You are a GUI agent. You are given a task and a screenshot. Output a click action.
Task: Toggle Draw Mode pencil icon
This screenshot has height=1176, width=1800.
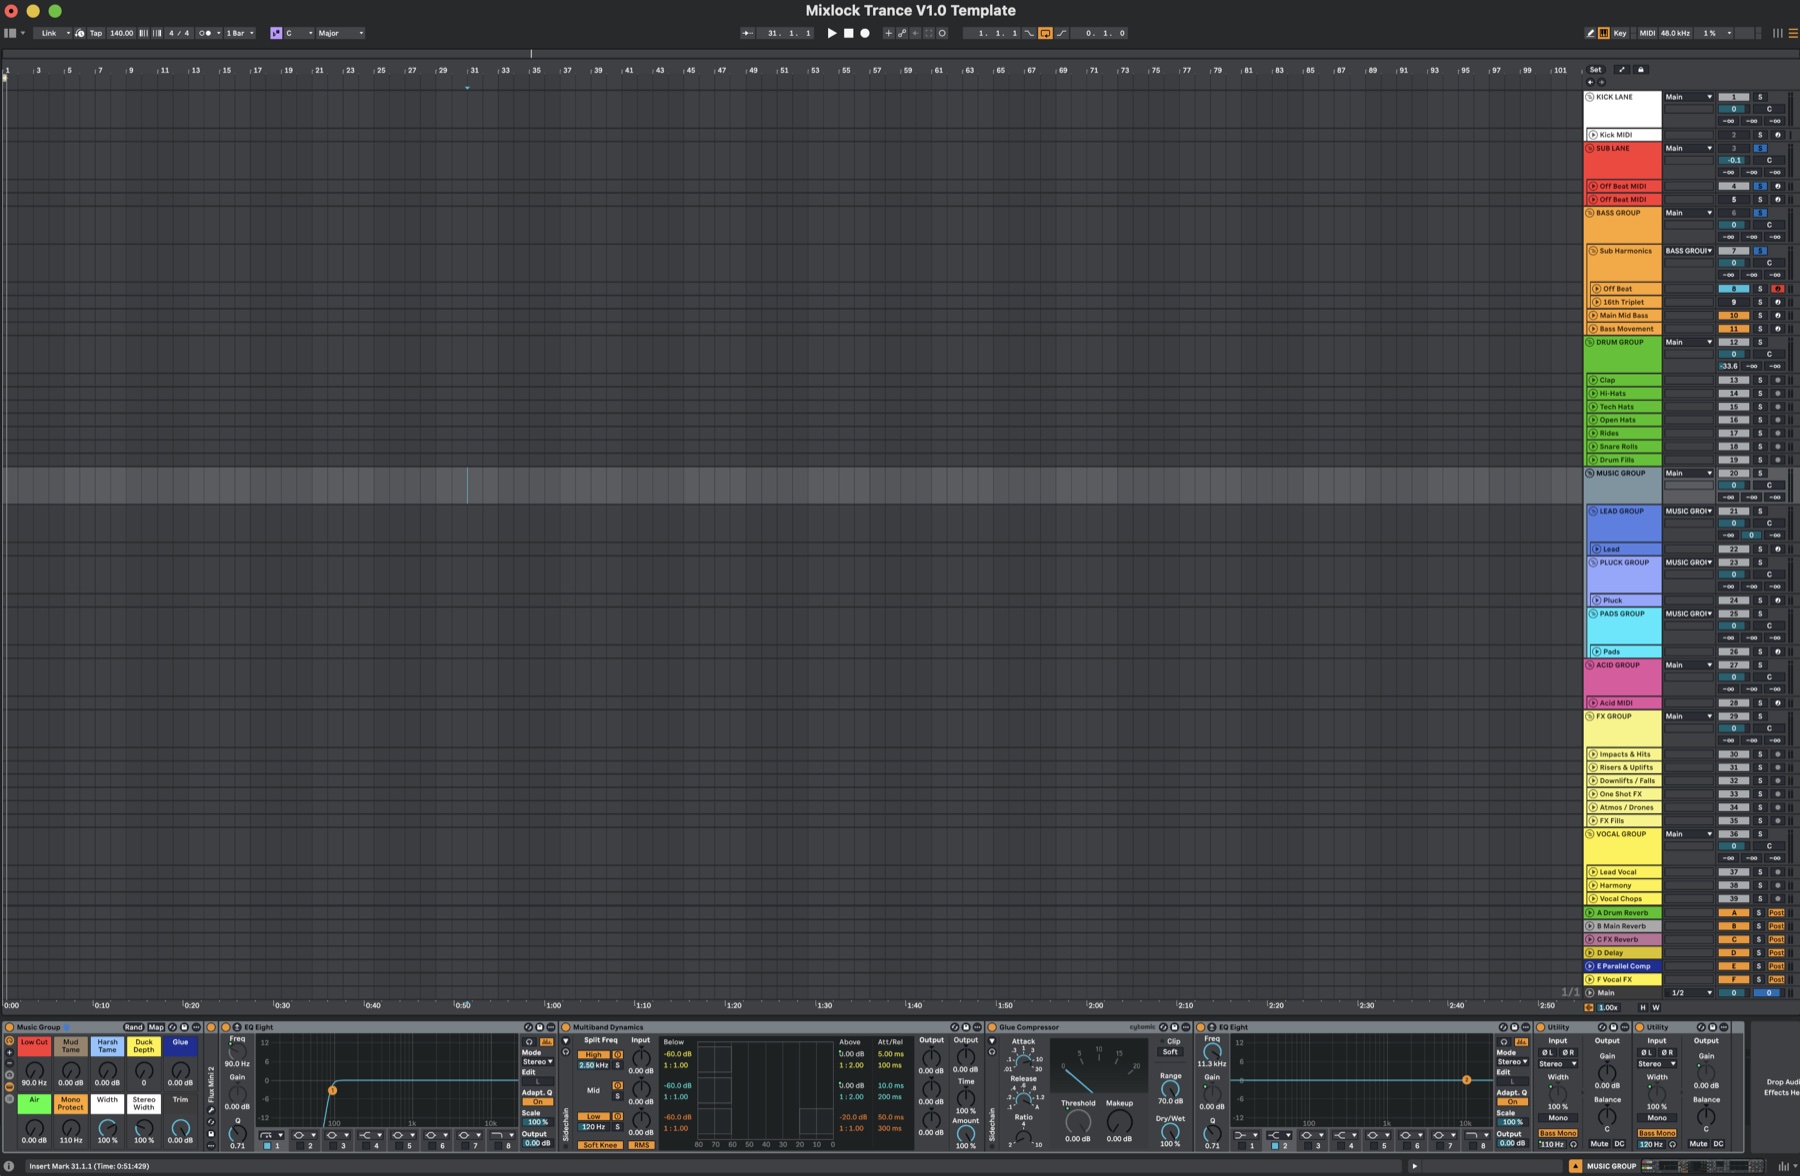tap(1590, 33)
